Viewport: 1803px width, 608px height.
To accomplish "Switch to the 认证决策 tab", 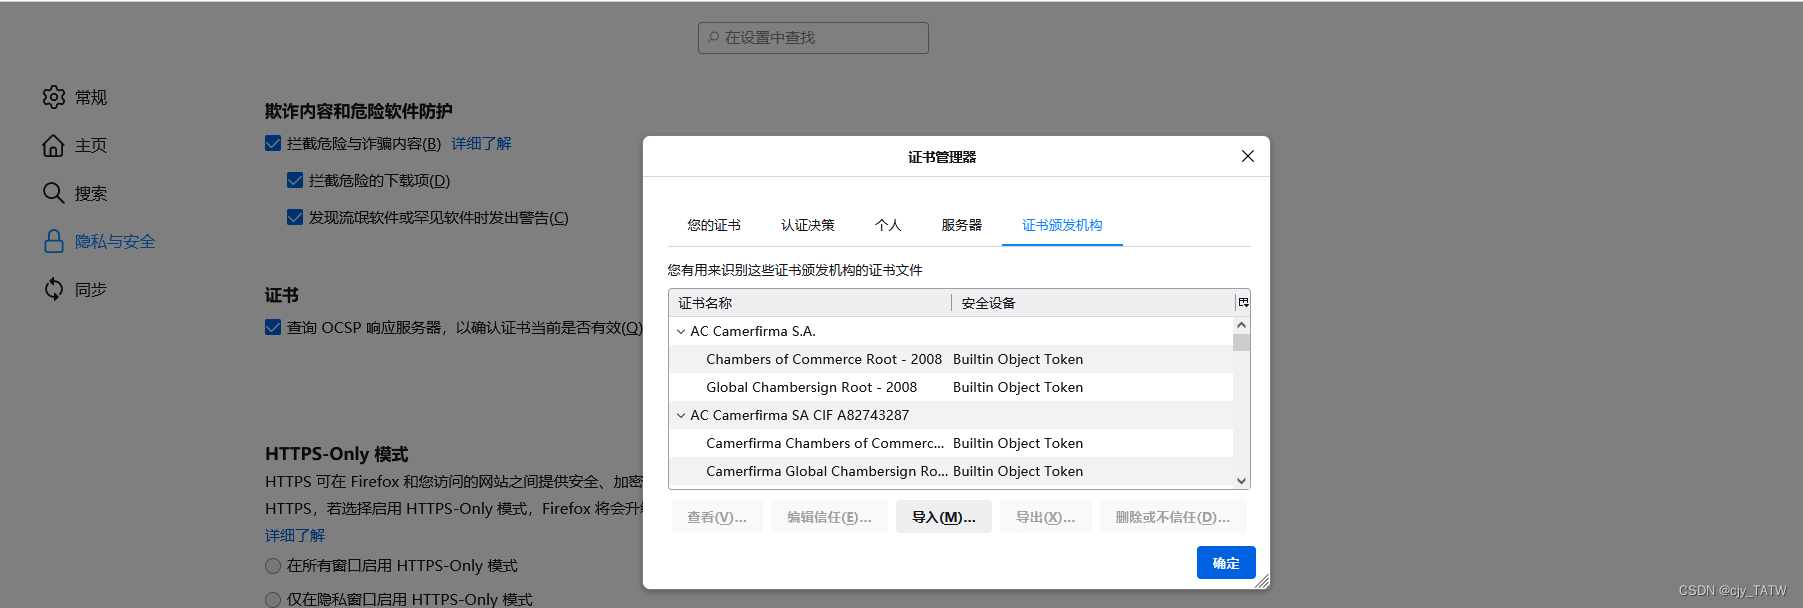I will [808, 225].
